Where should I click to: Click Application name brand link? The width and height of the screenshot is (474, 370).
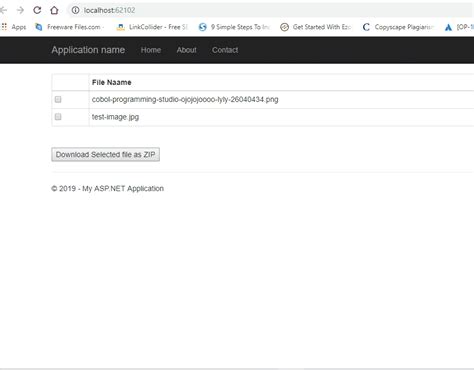click(x=88, y=50)
